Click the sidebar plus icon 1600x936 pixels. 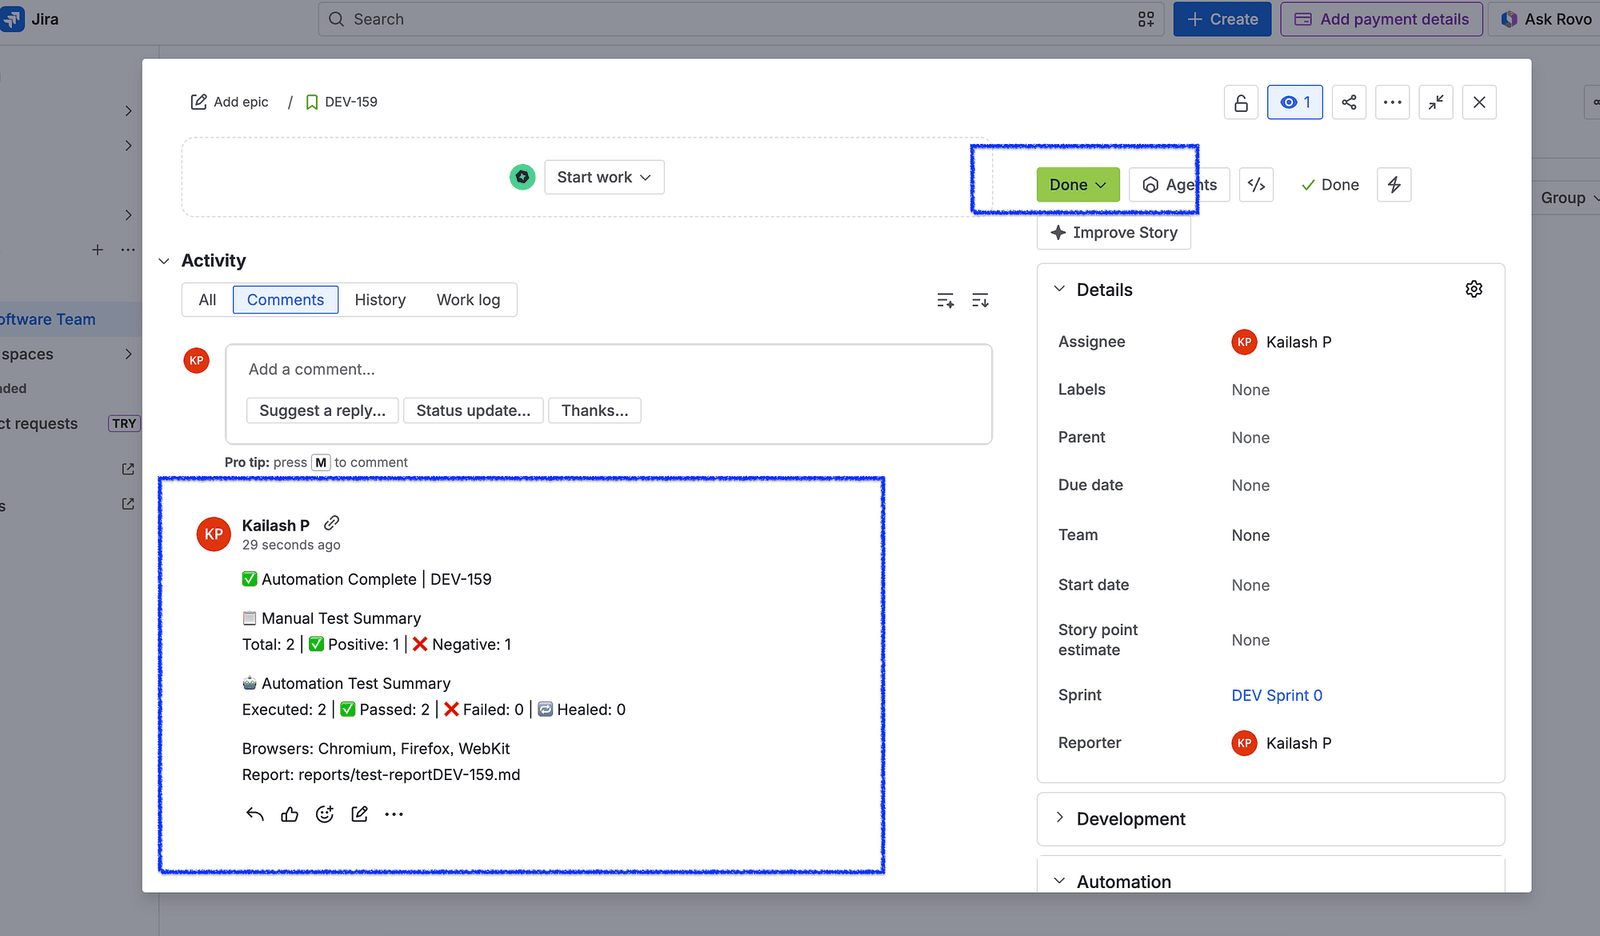coord(97,249)
